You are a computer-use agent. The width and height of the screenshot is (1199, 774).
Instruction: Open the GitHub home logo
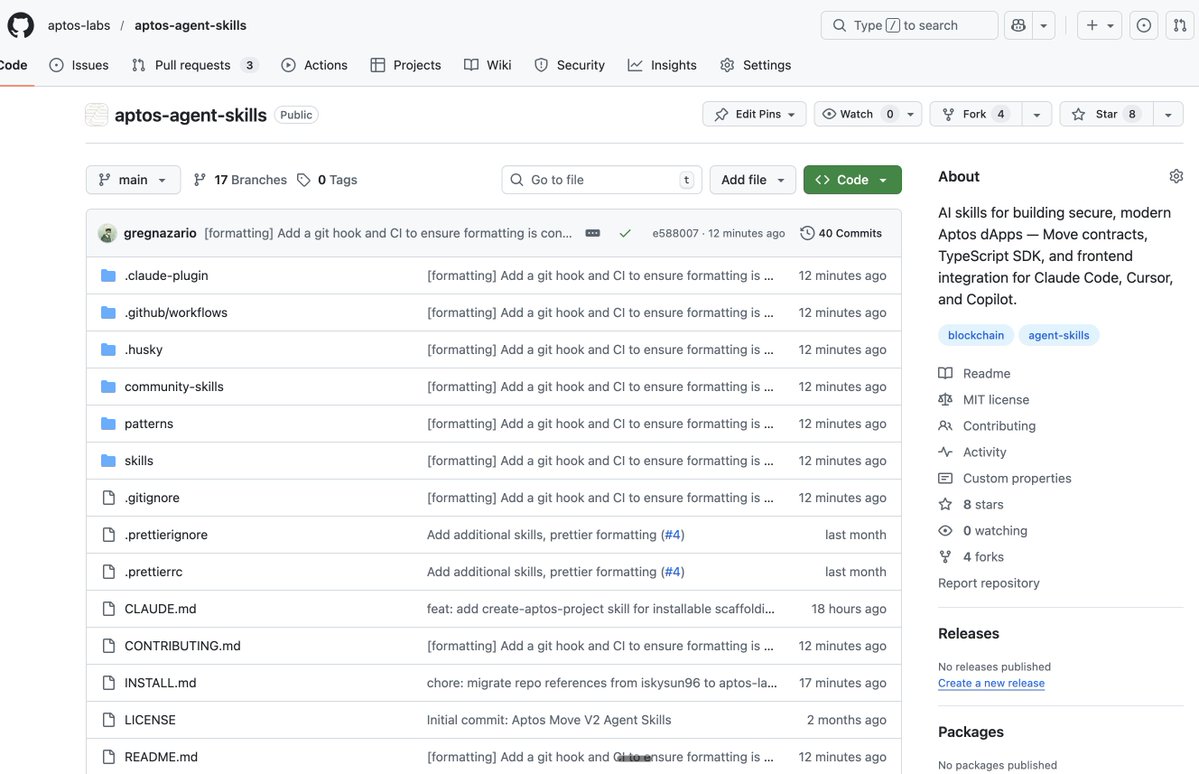coord(21,25)
